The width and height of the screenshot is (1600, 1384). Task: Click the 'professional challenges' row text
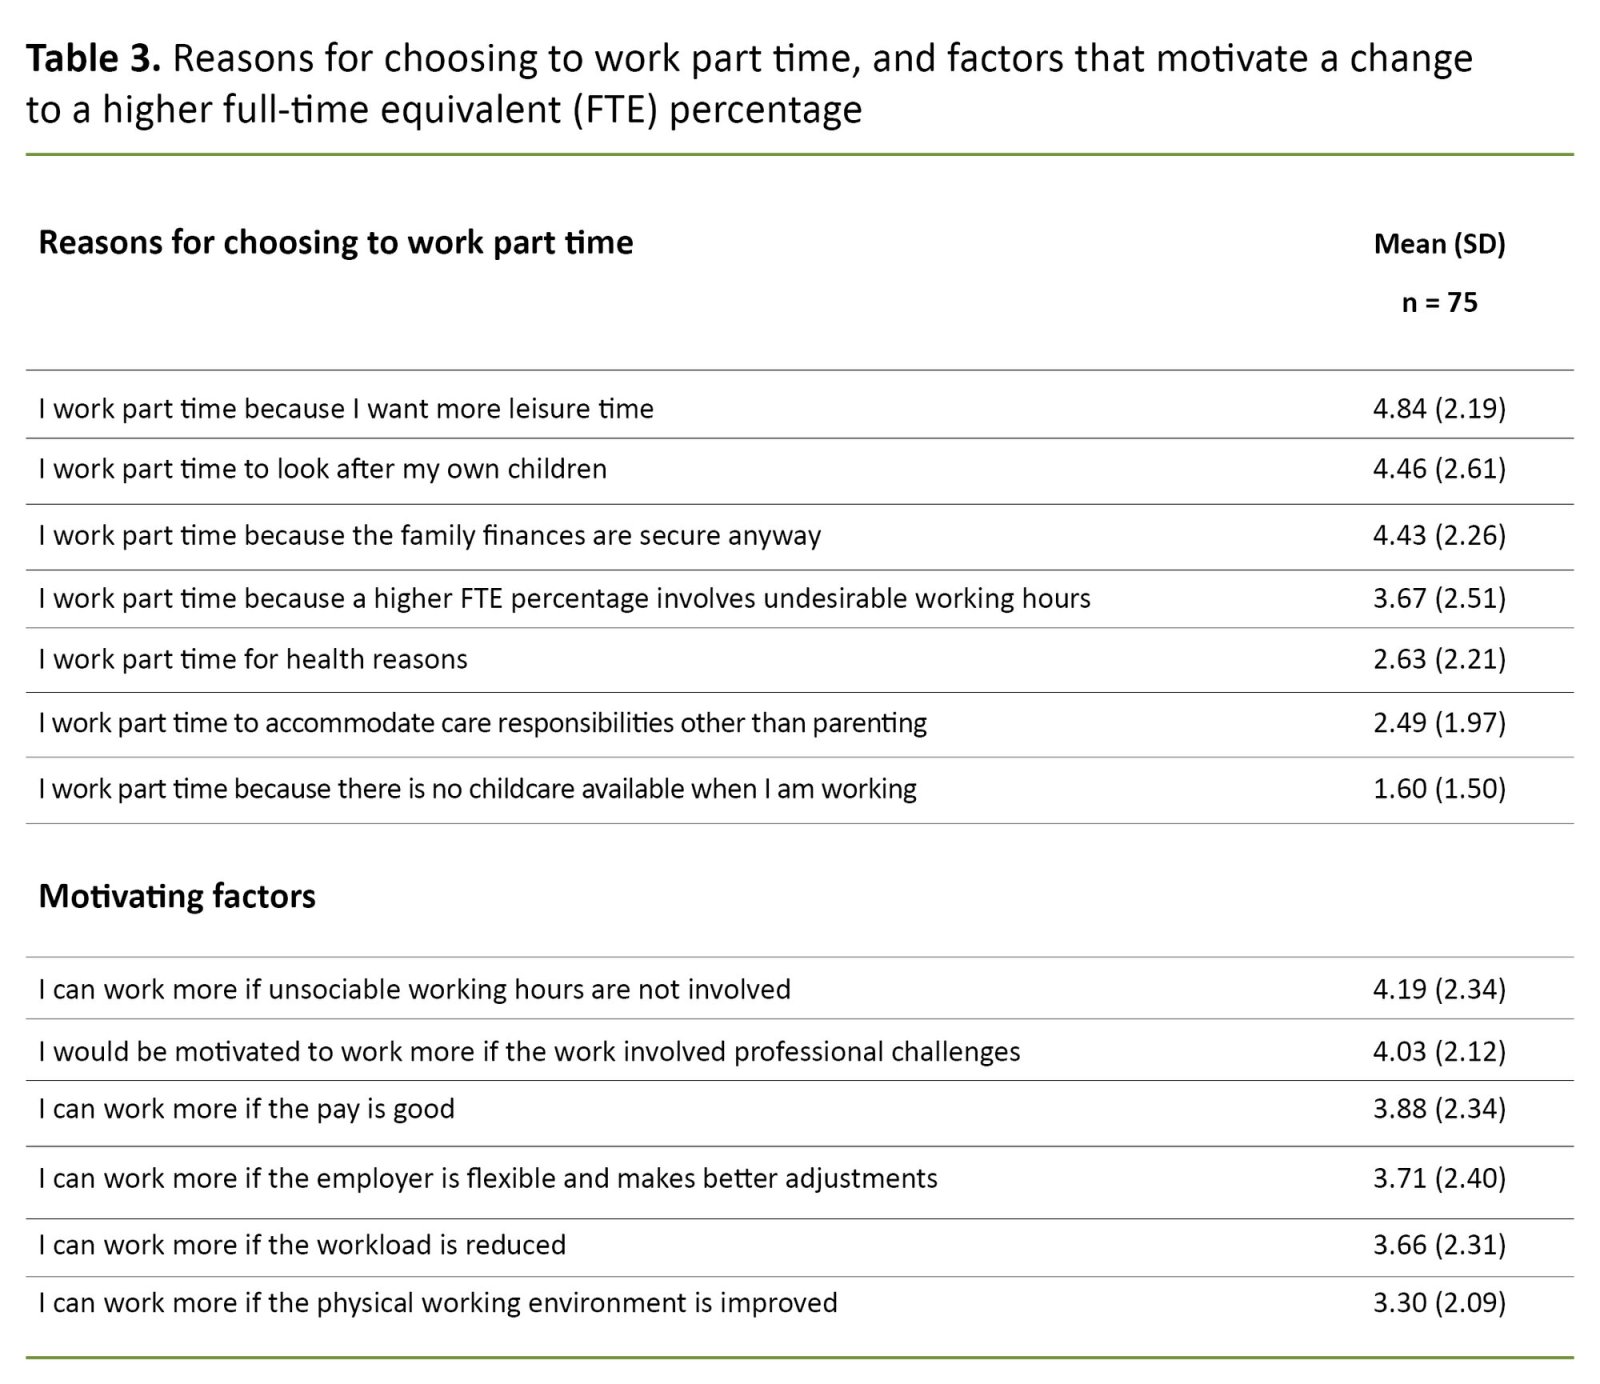(529, 1052)
